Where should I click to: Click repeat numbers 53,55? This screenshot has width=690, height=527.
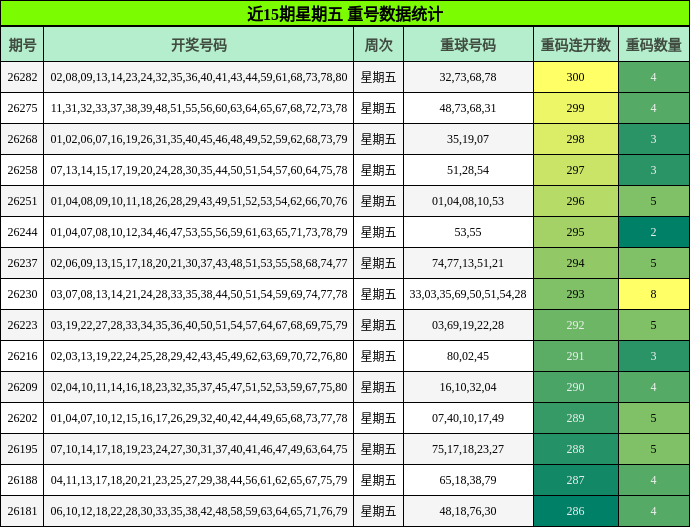pyautogui.click(x=468, y=232)
